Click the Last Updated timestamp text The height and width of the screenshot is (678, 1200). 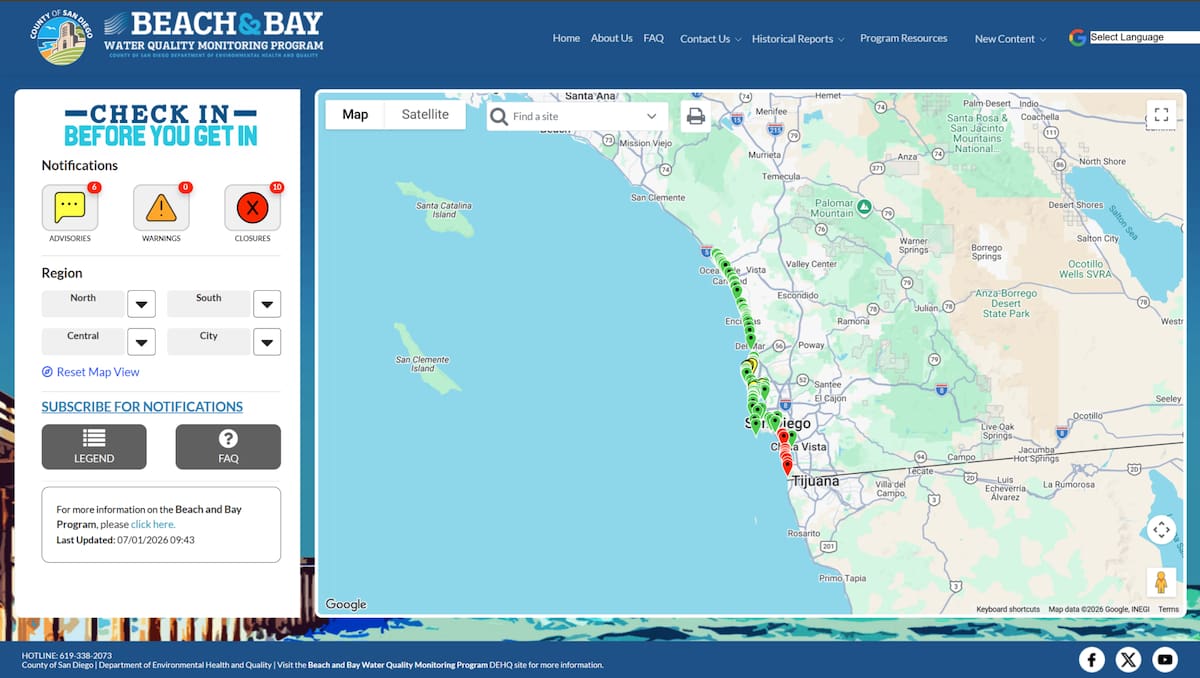coord(126,540)
